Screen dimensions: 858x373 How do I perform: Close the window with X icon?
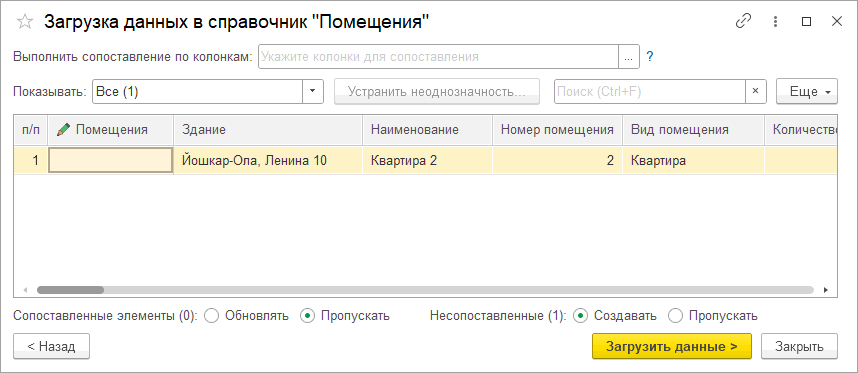point(837,21)
